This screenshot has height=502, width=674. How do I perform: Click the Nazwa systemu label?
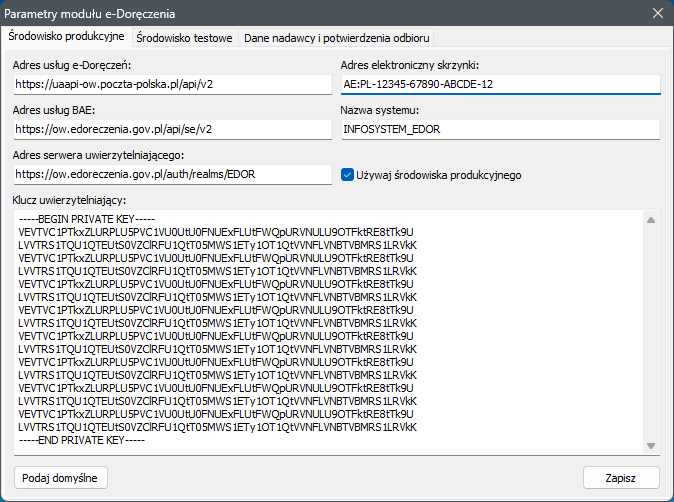pos(379,110)
